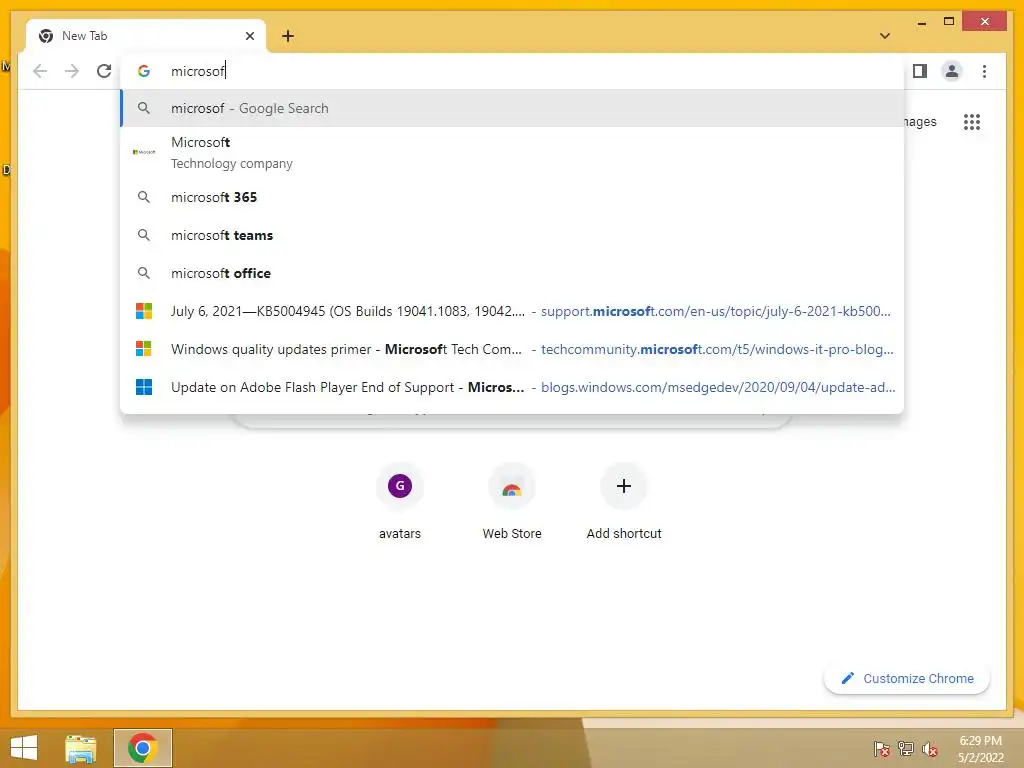
Task: Open a new tab with the plus button
Action: pos(288,36)
